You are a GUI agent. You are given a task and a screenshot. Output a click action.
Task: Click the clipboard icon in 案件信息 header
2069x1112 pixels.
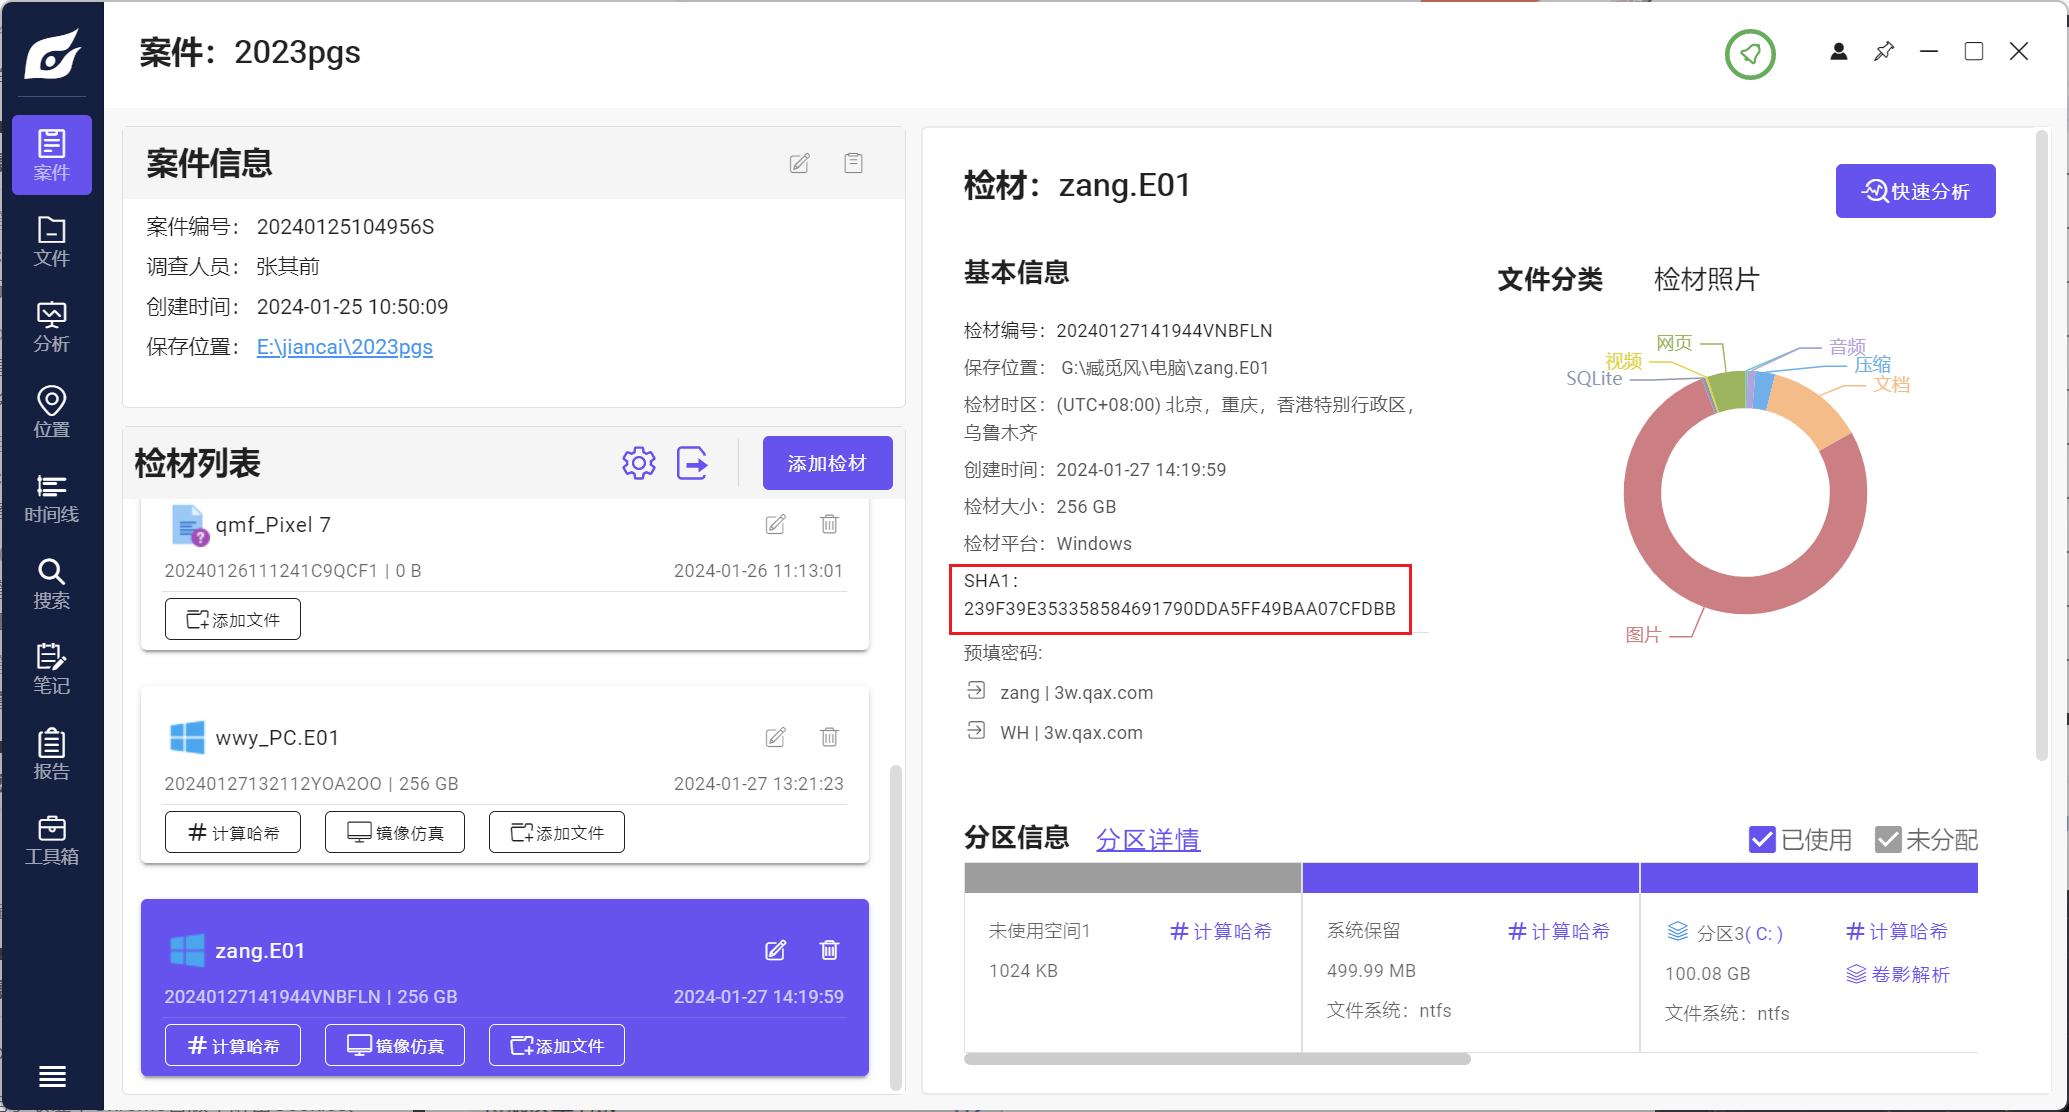point(853,163)
